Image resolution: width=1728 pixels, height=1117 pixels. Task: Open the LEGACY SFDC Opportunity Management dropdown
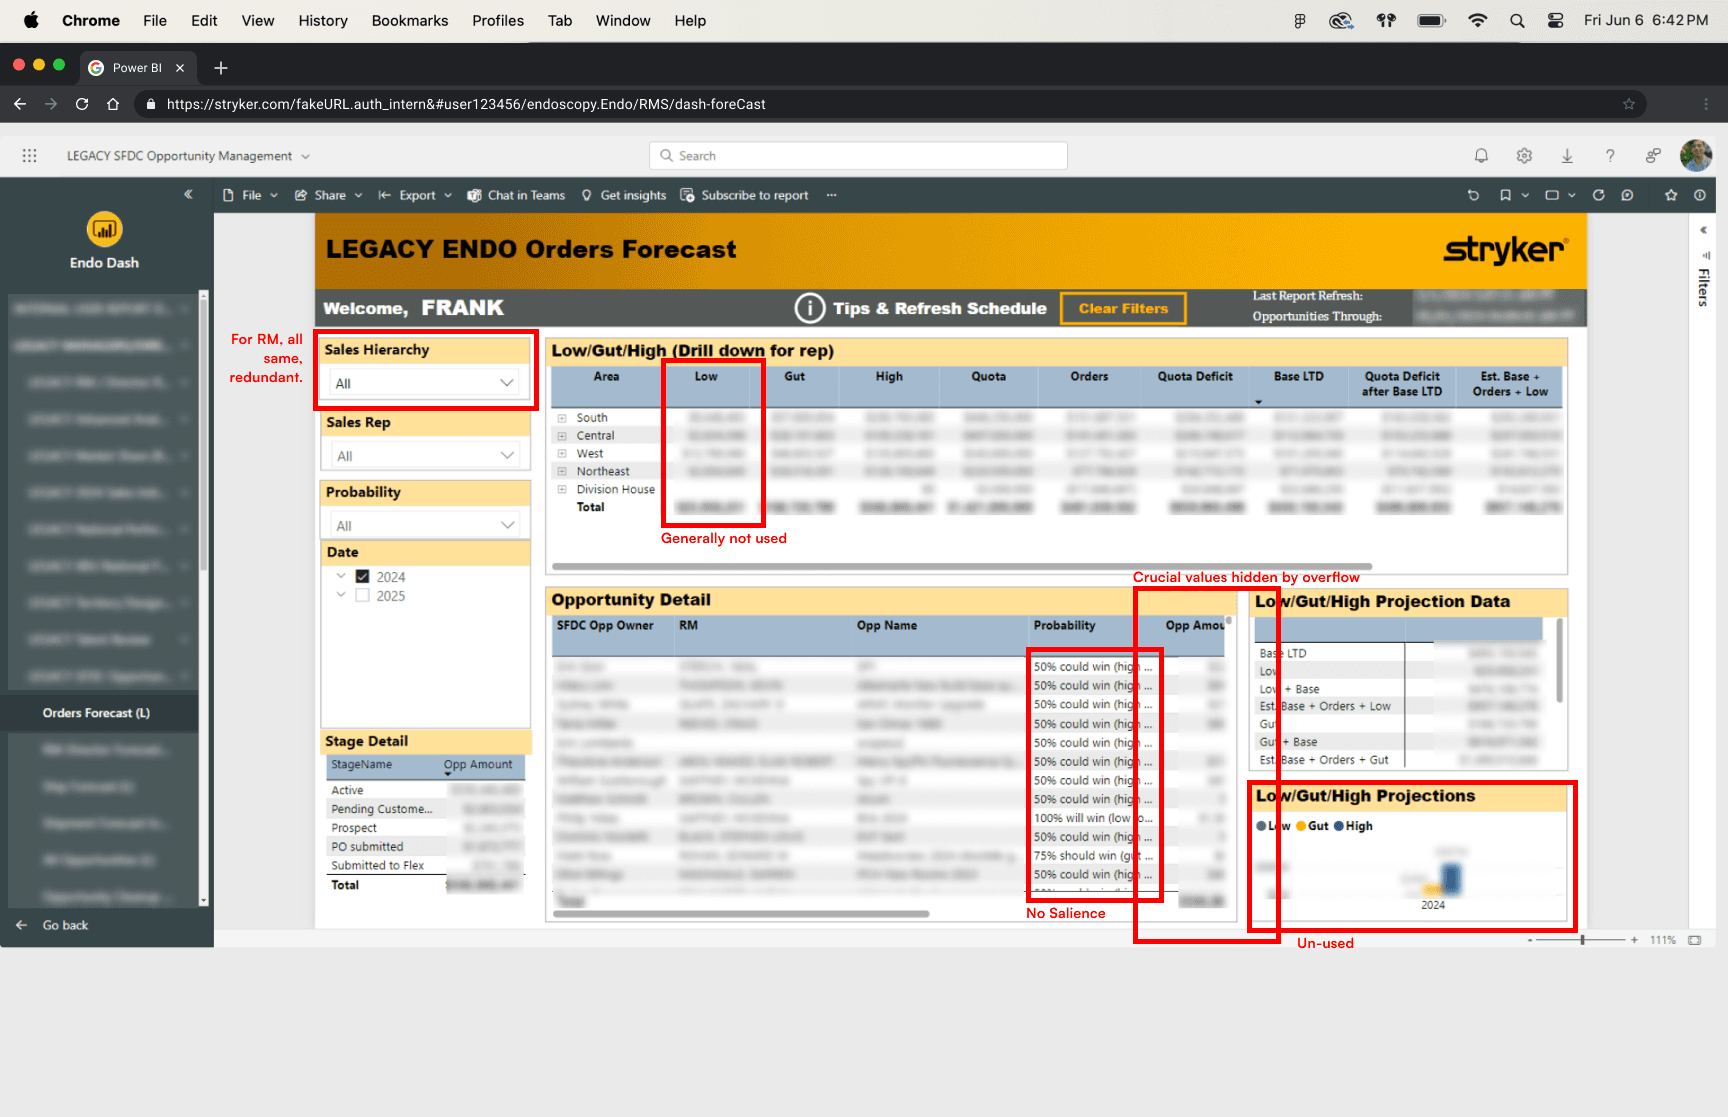188,156
